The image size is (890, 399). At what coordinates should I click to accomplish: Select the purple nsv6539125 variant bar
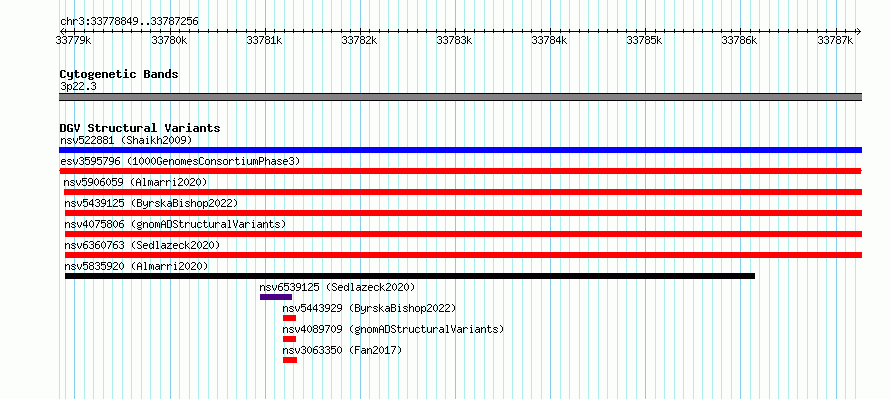(x=276, y=297)
